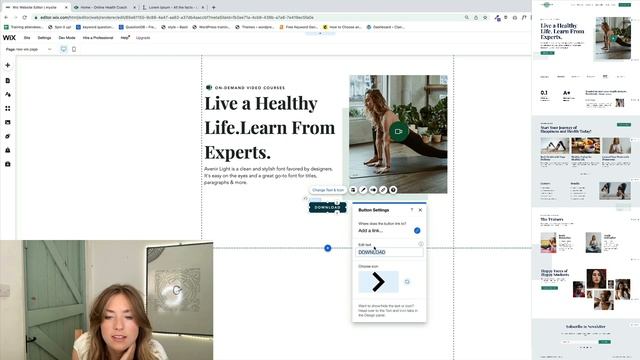The height and width of the screenshot is (360, 640).
Task: Open the Dashboard bookmark
Action: pos(385,27)
